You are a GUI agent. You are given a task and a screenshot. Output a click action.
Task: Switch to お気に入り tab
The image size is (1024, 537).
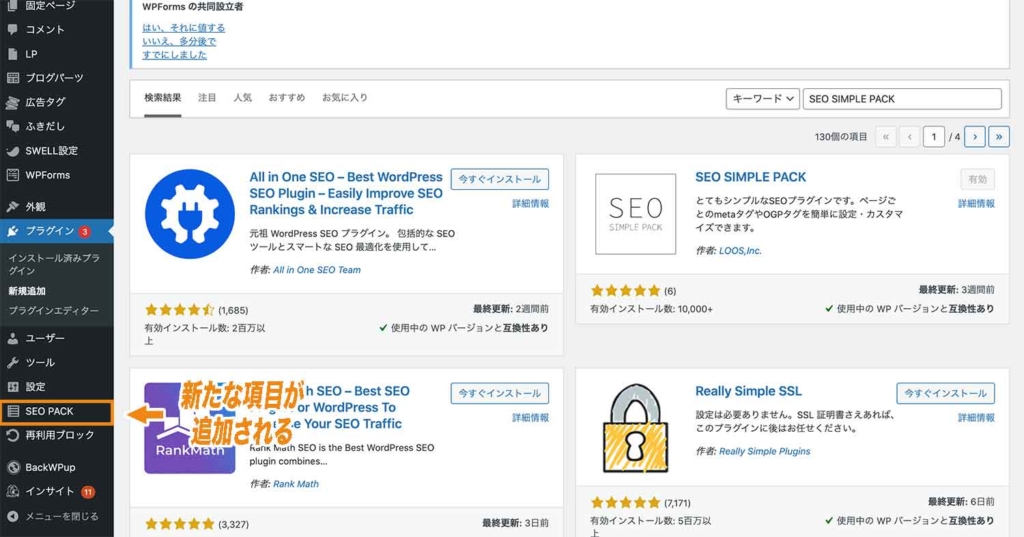(345, 97)
